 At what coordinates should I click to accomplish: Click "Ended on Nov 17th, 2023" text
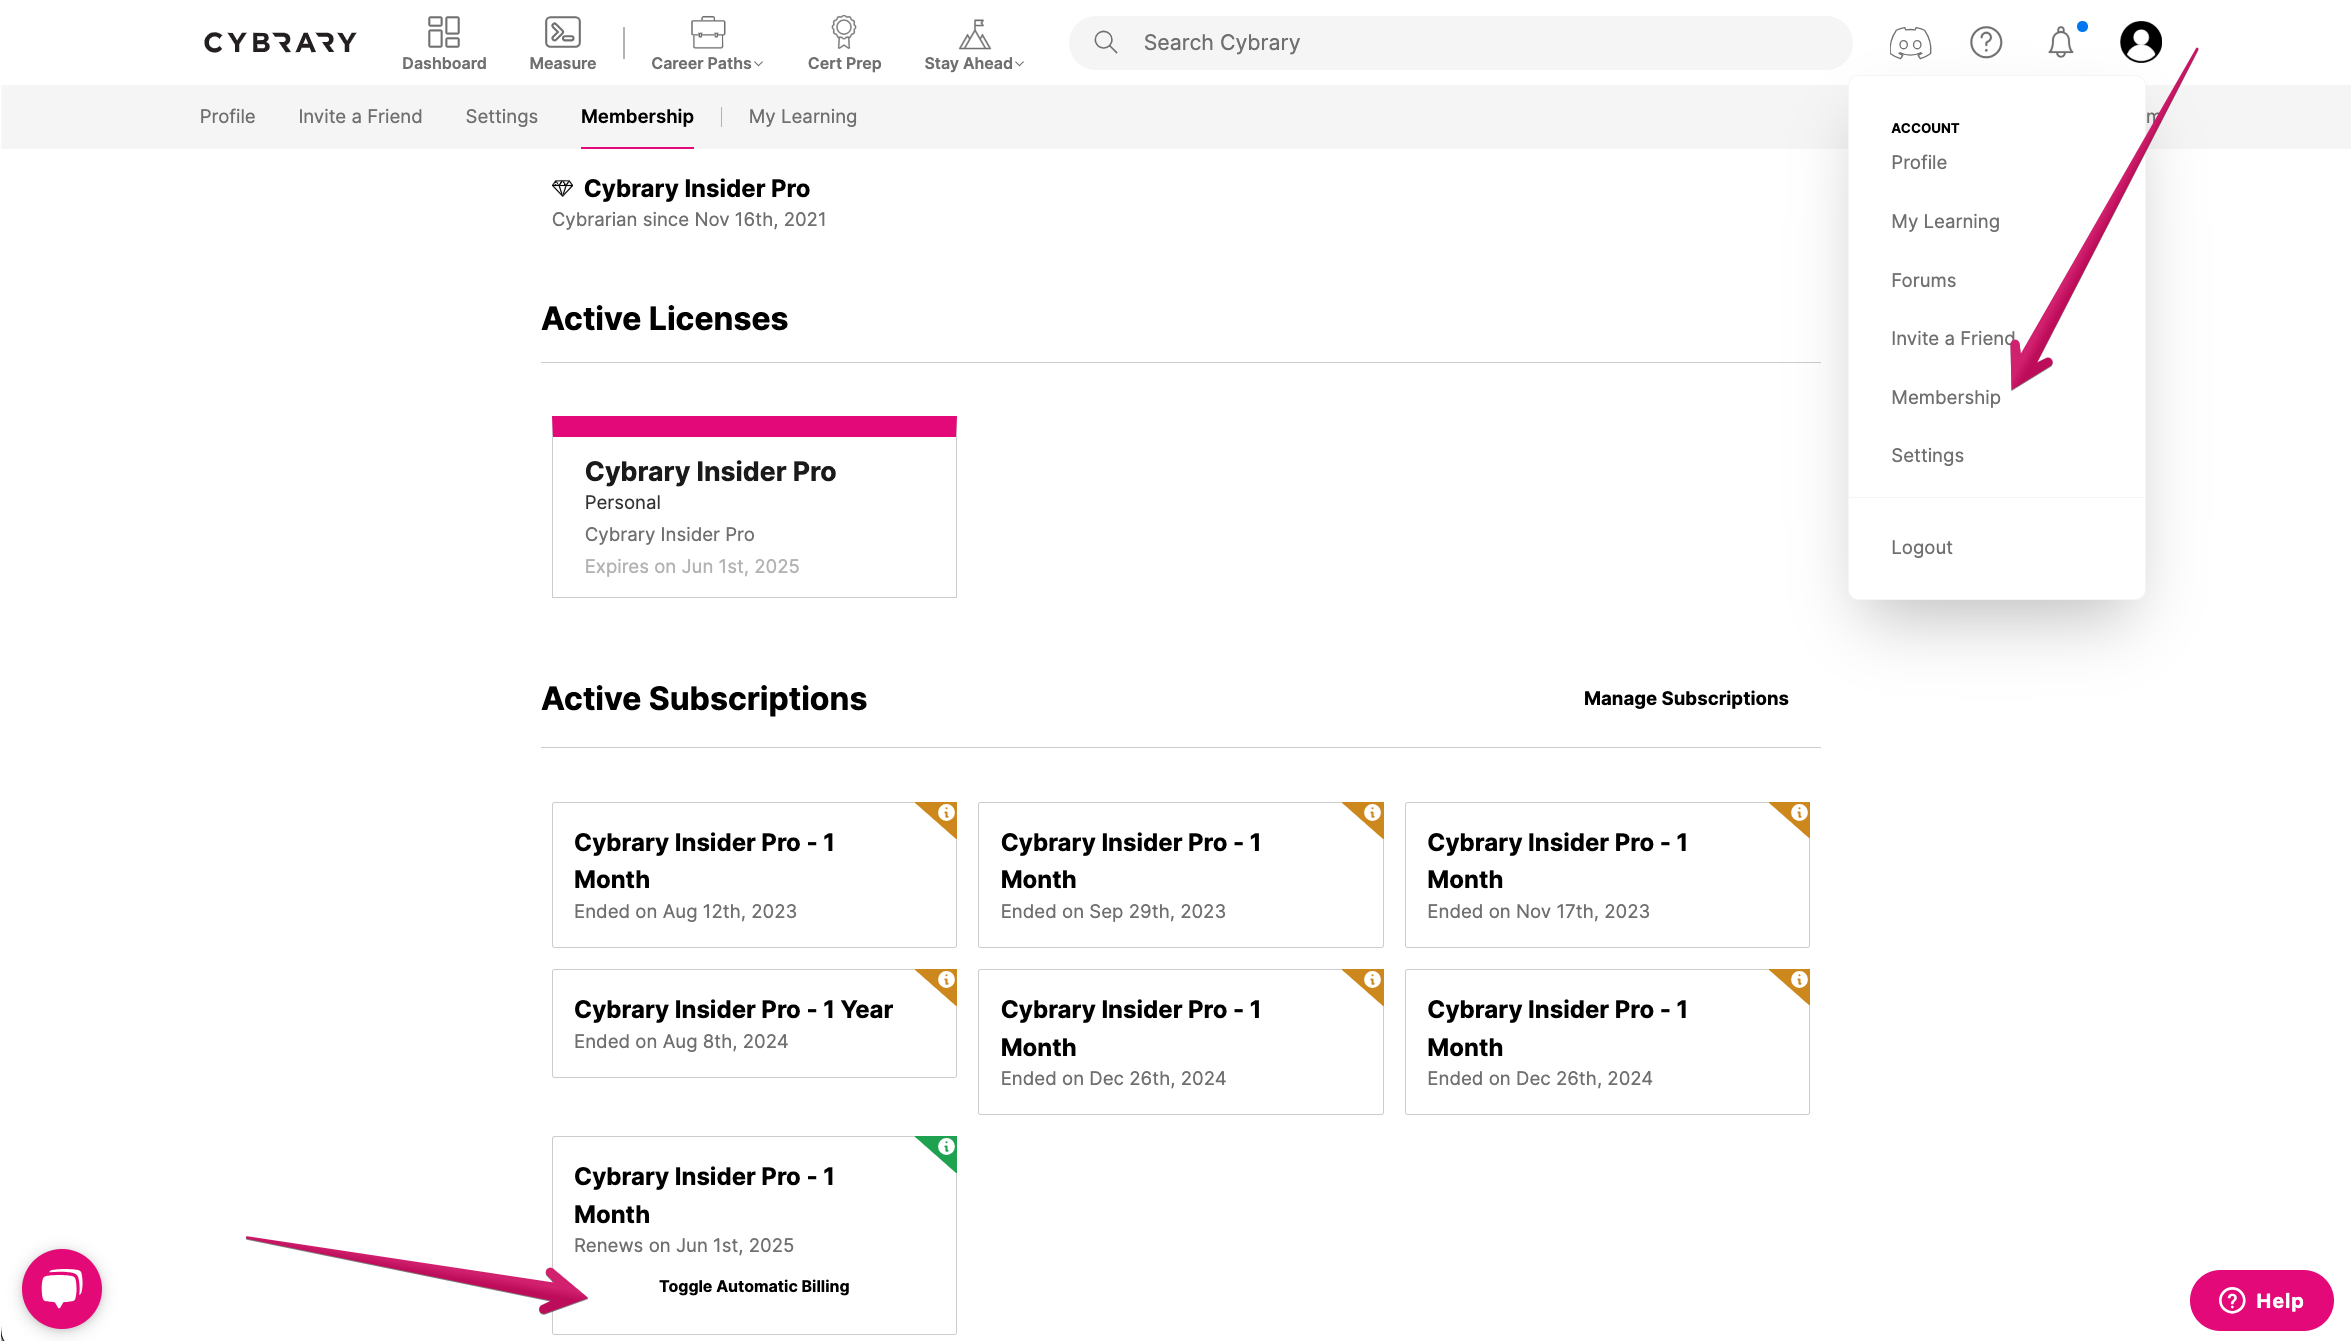[1538, 911]
